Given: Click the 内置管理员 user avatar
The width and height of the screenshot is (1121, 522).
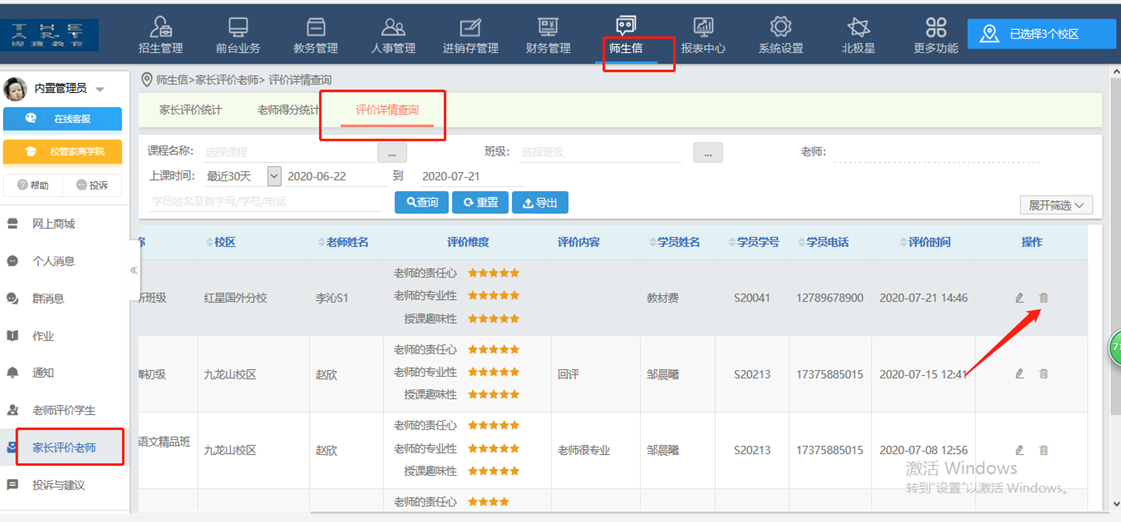Looking at the screenshot, I should coord(15,89).
